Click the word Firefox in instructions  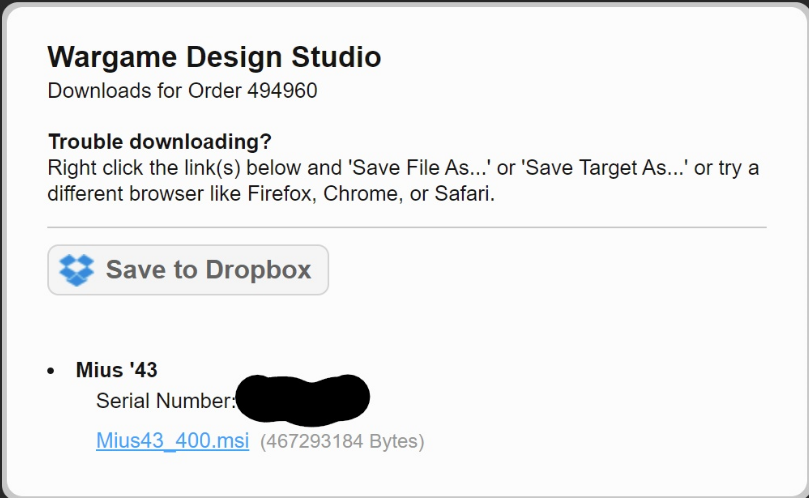[x=282, y=194]
